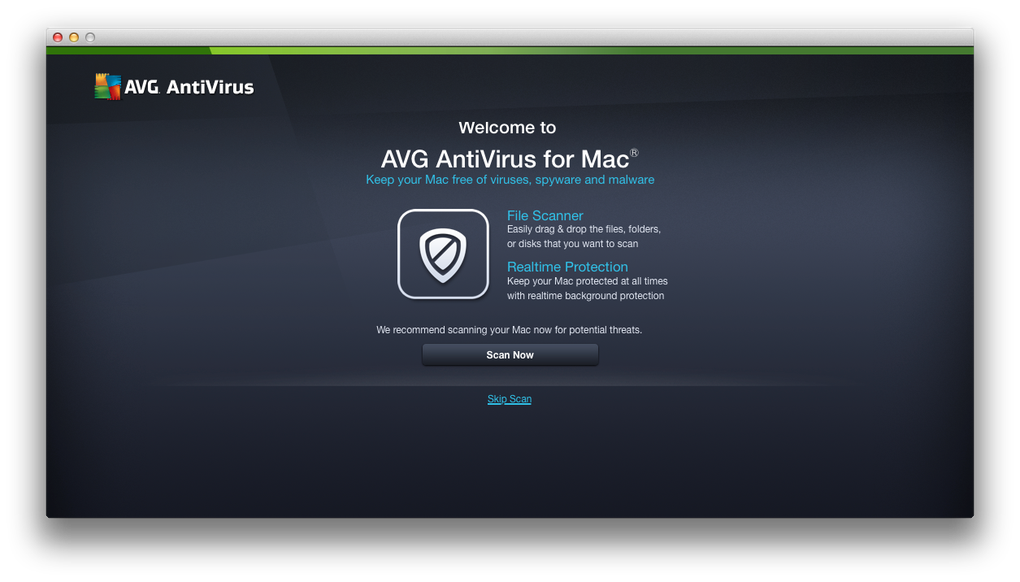Follow the Skip Scan link
The height and width of the screenshot is (582, 1020).
tap(509, 399)
